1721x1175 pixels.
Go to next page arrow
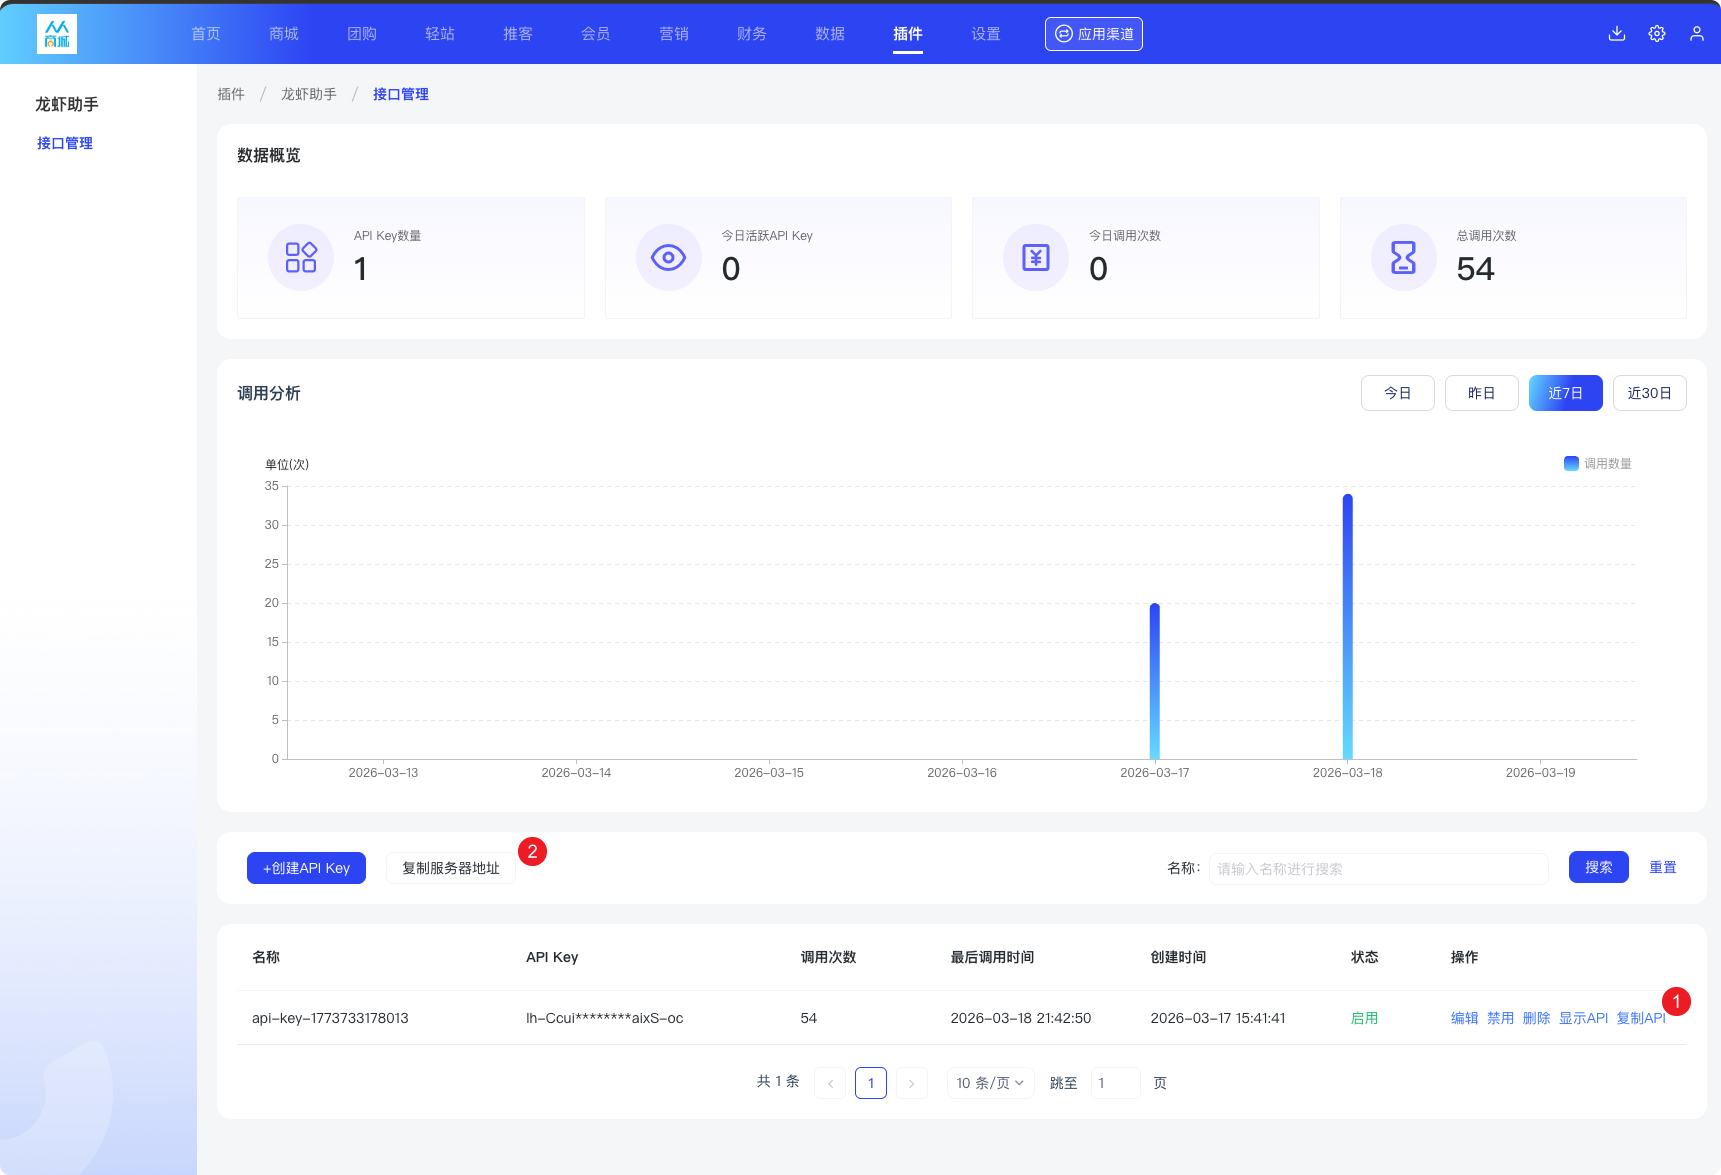(911, 1083)
